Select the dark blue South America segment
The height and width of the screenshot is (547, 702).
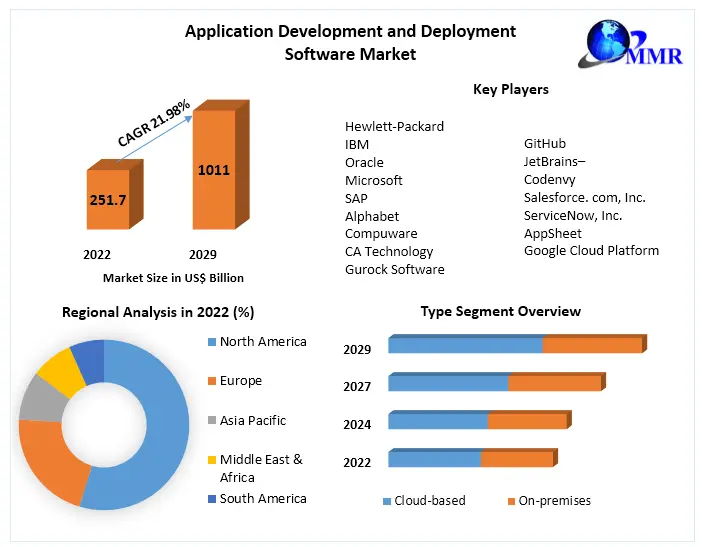point(88,351)
